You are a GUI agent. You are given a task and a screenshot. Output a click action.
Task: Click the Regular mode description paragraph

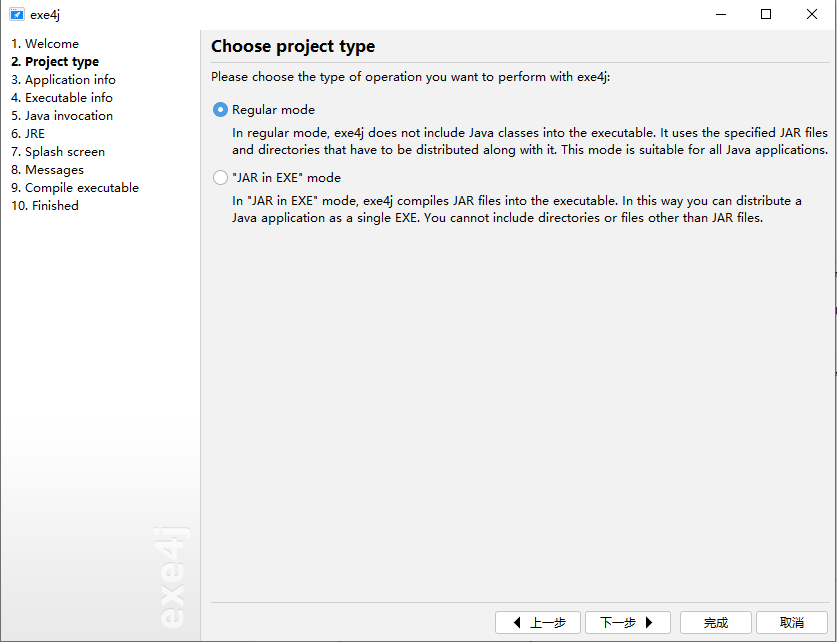[x=530, y=141]
